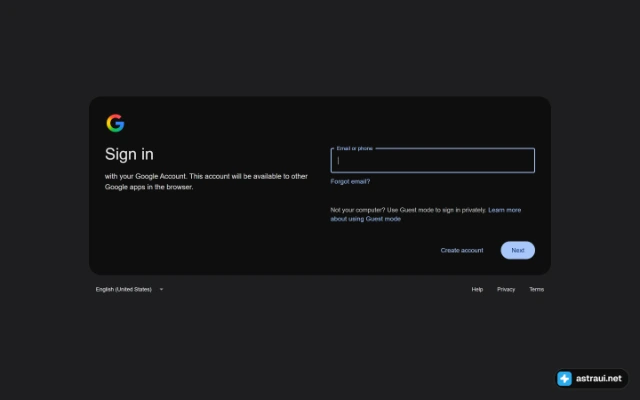Open the English (United States) language dropdown
The width and height of the screenshot is (640, 400).
129,289
